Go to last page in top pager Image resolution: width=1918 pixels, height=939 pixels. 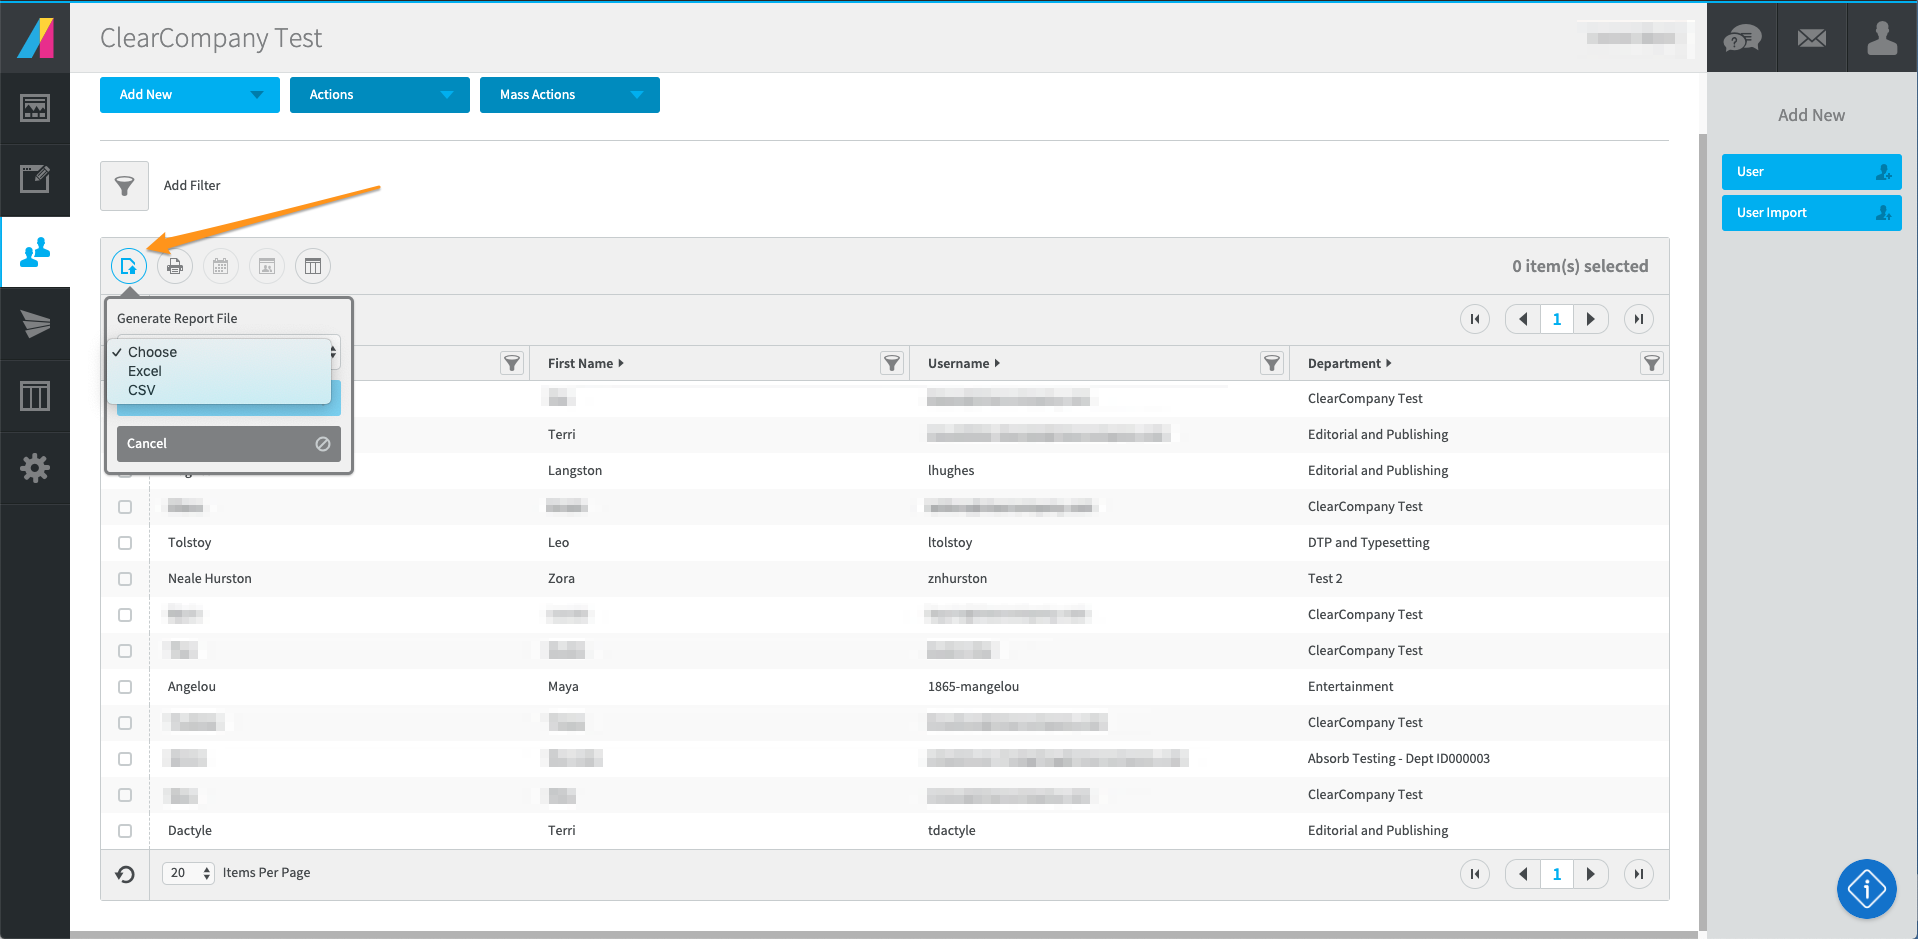(x=1638, y=319)
